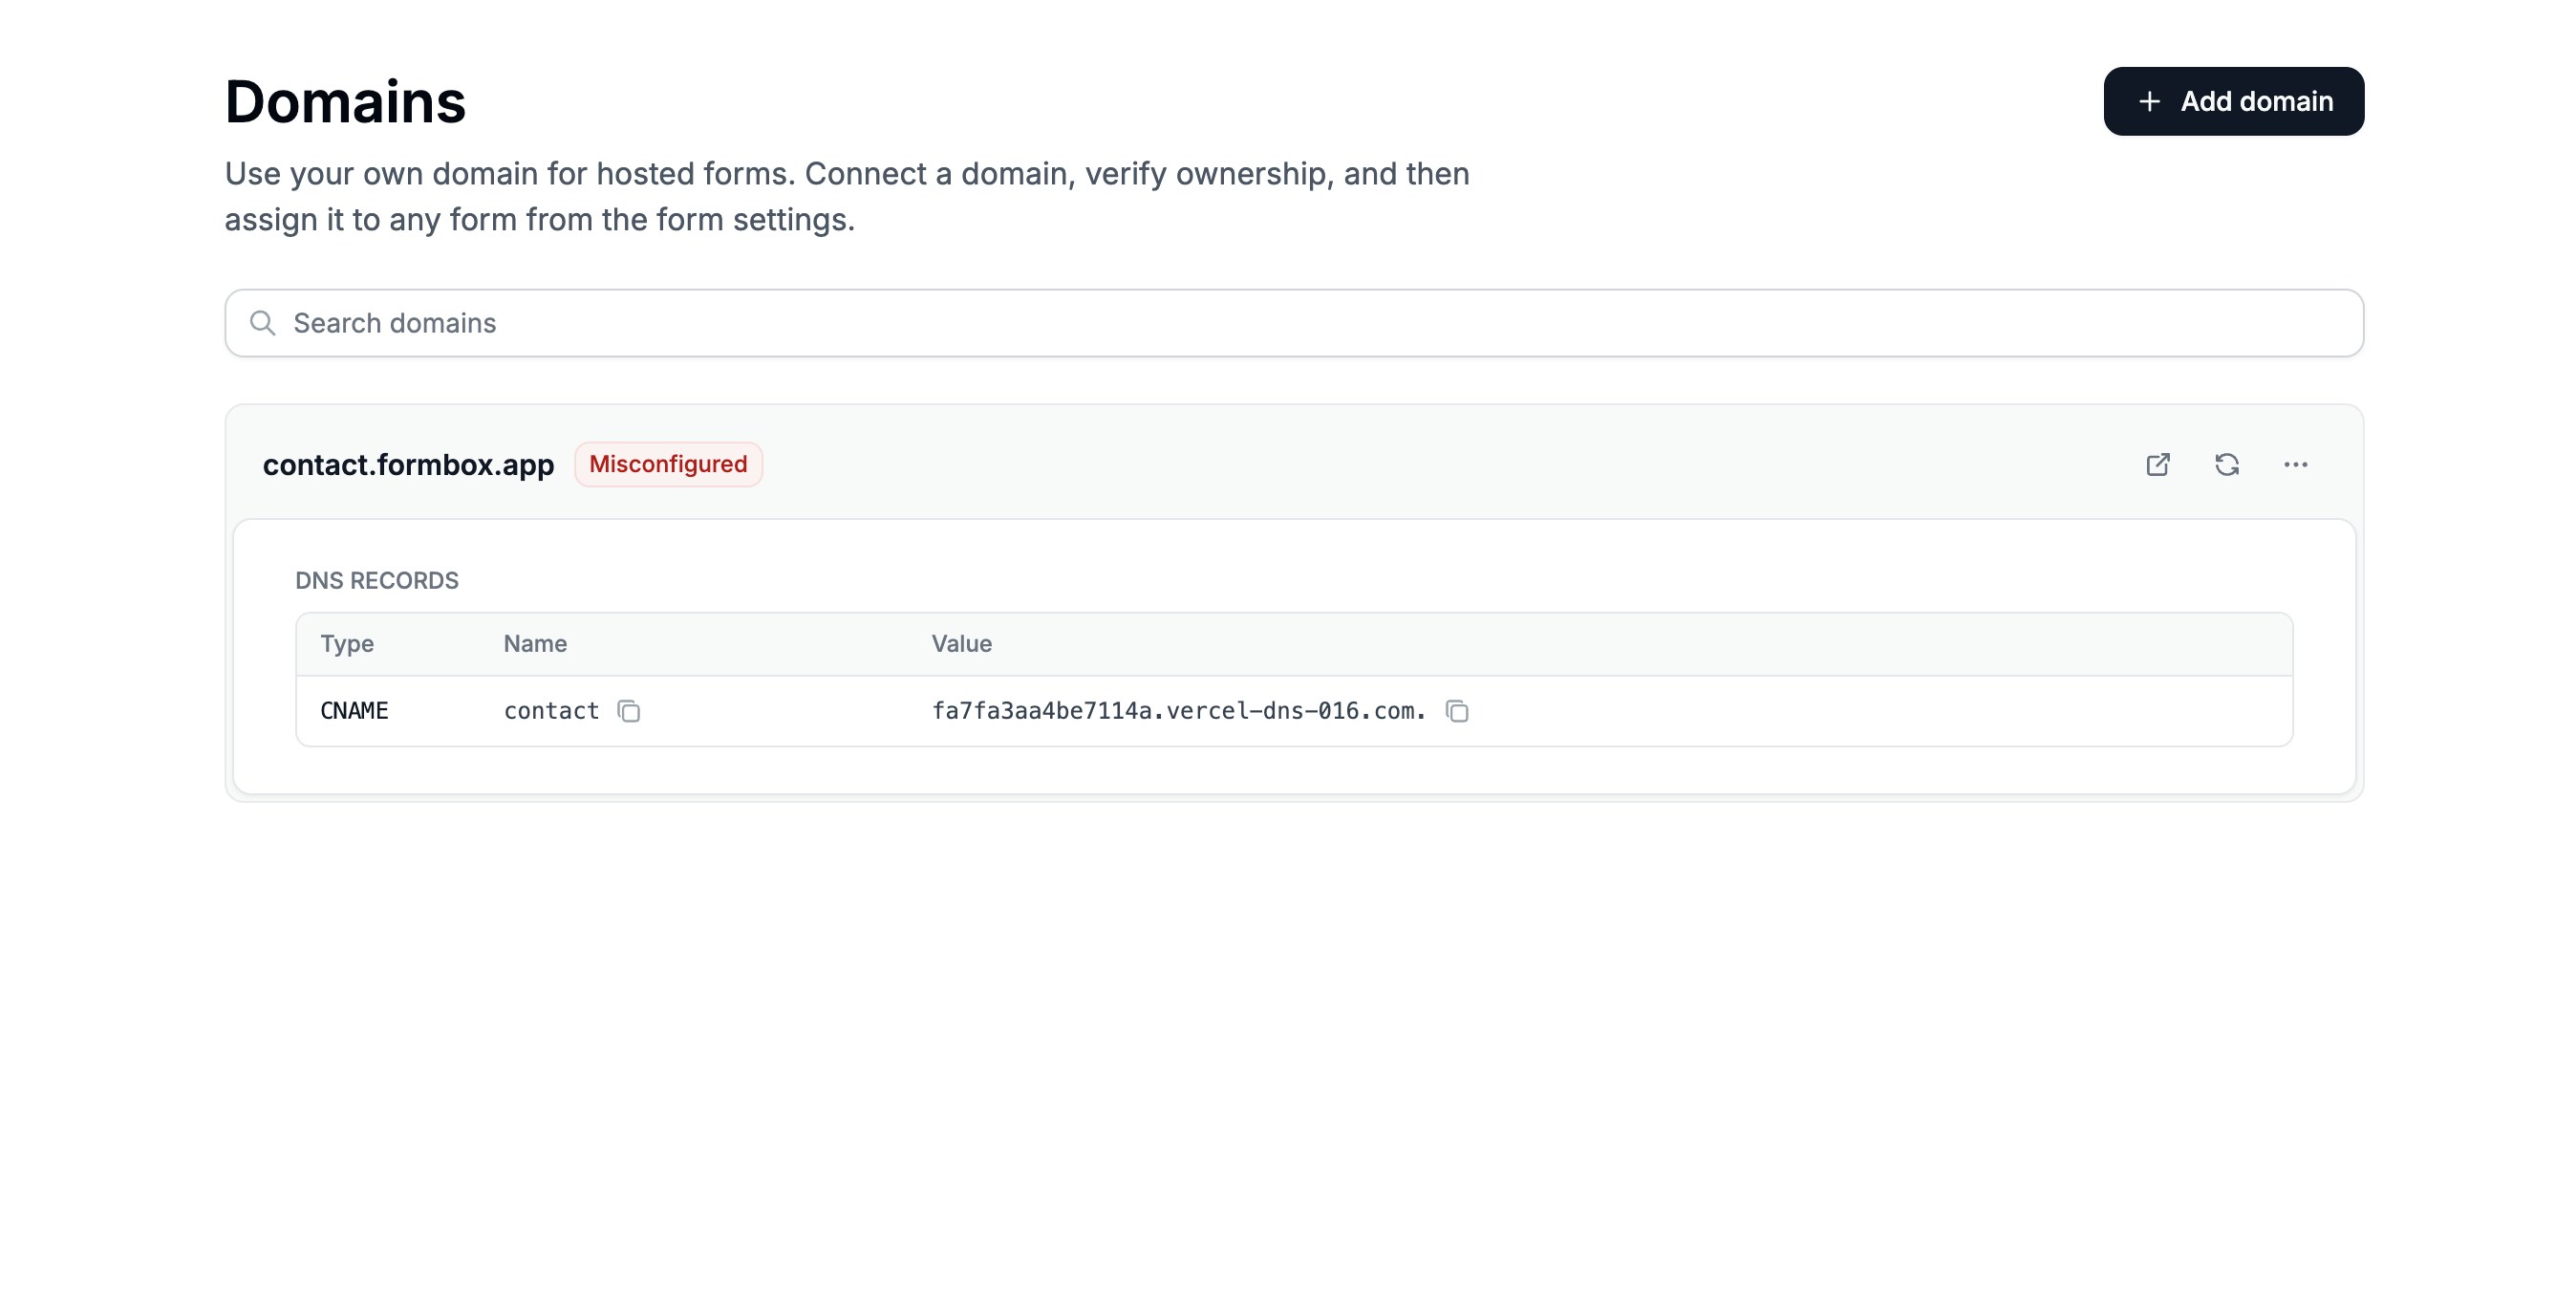This screenshot has width=2576, height=1296.
Task: Refresh the domain verification status
Action: tap(2227, 464)
